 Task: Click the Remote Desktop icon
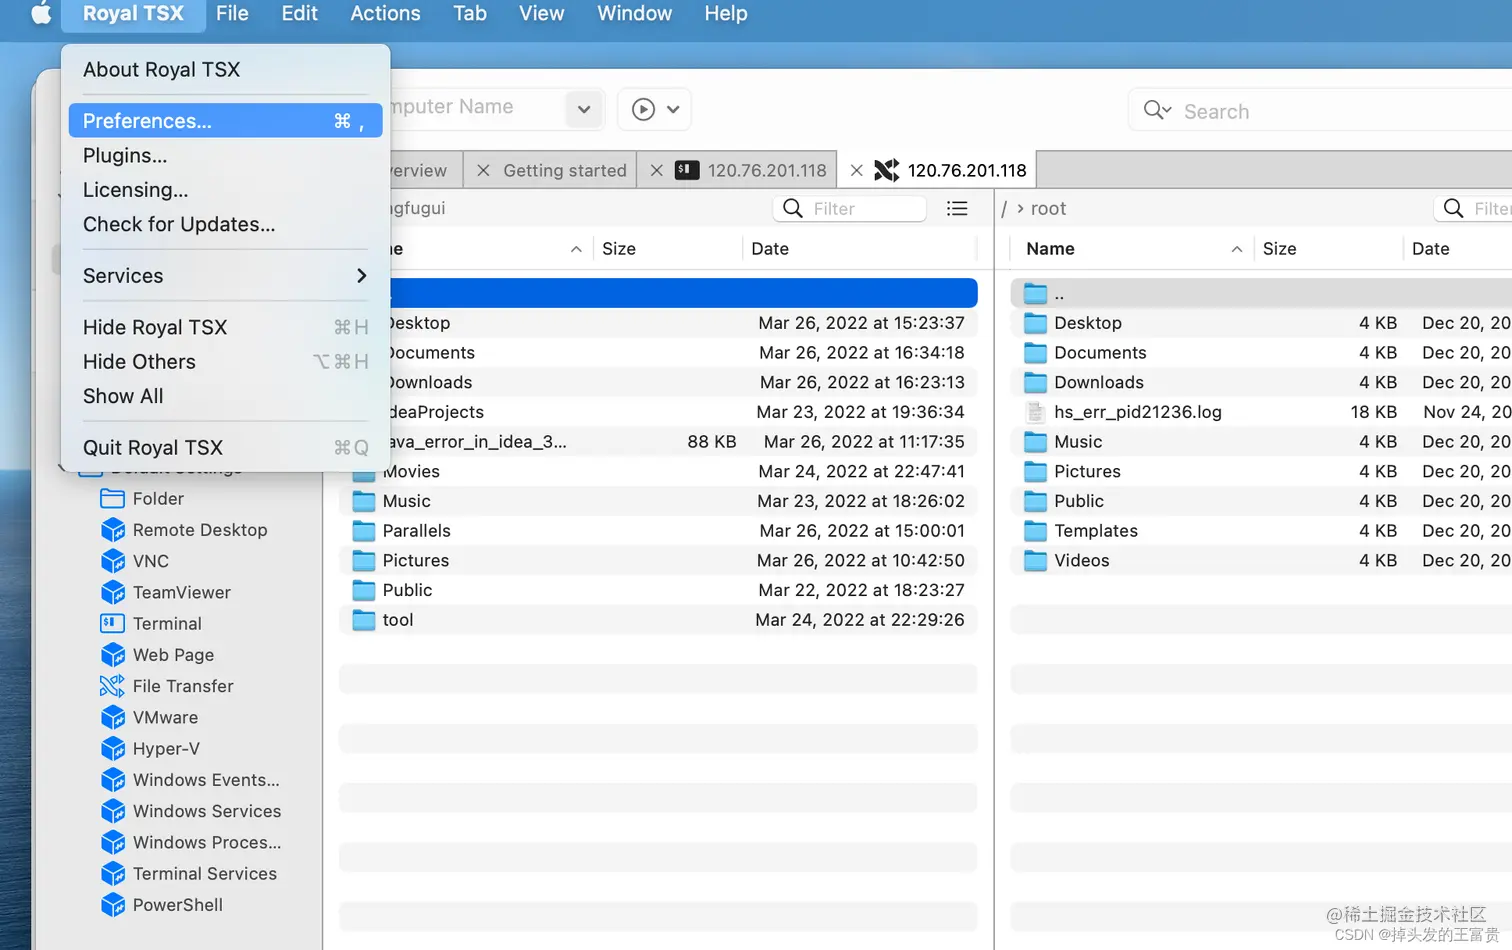(x=113, y=530)
